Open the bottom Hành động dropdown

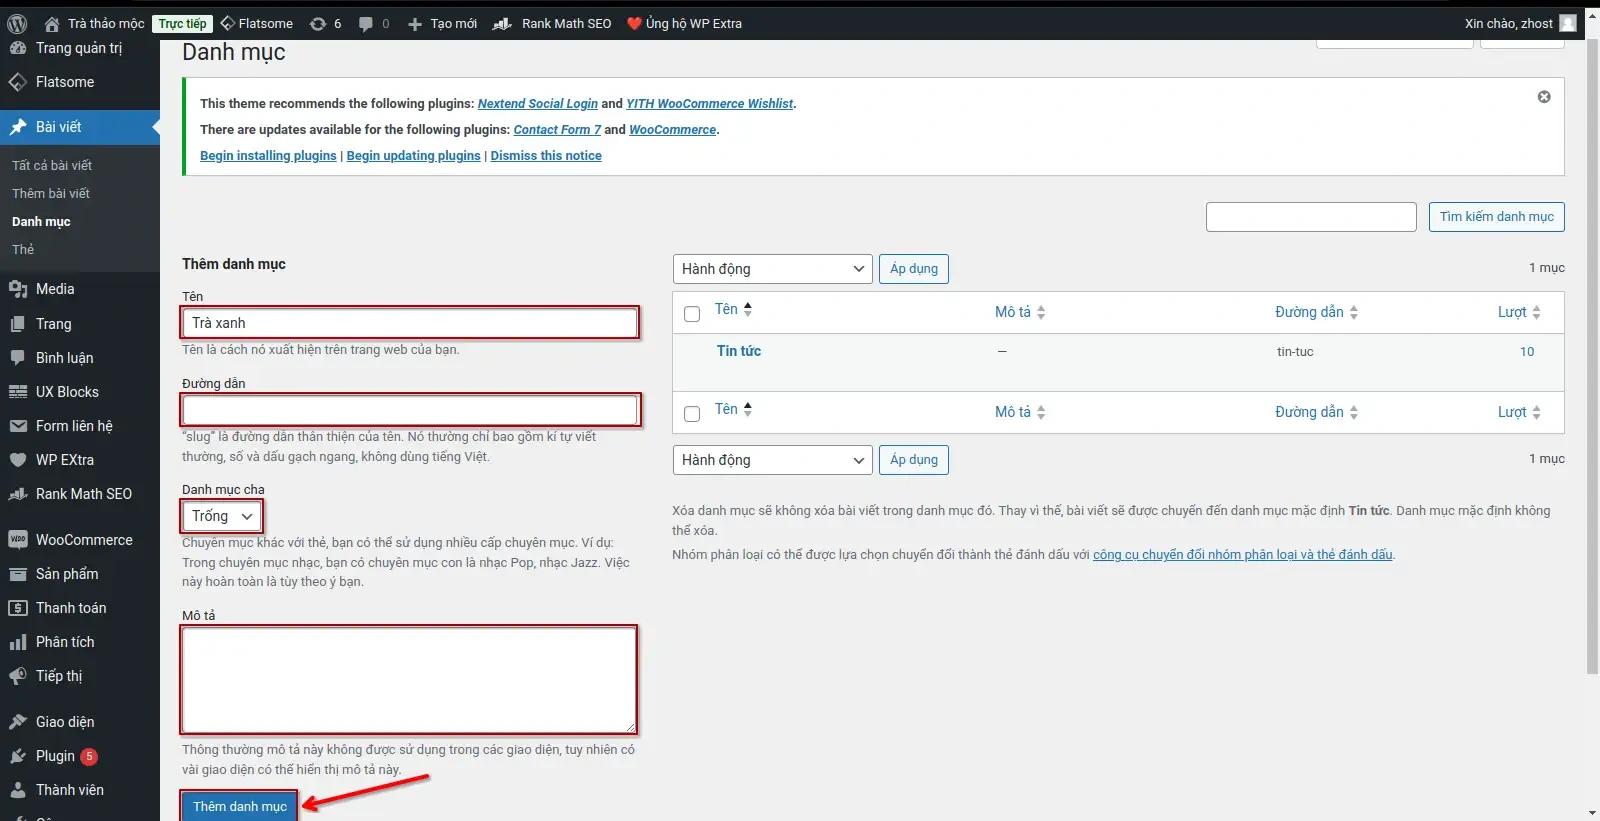tap(772, 460)
